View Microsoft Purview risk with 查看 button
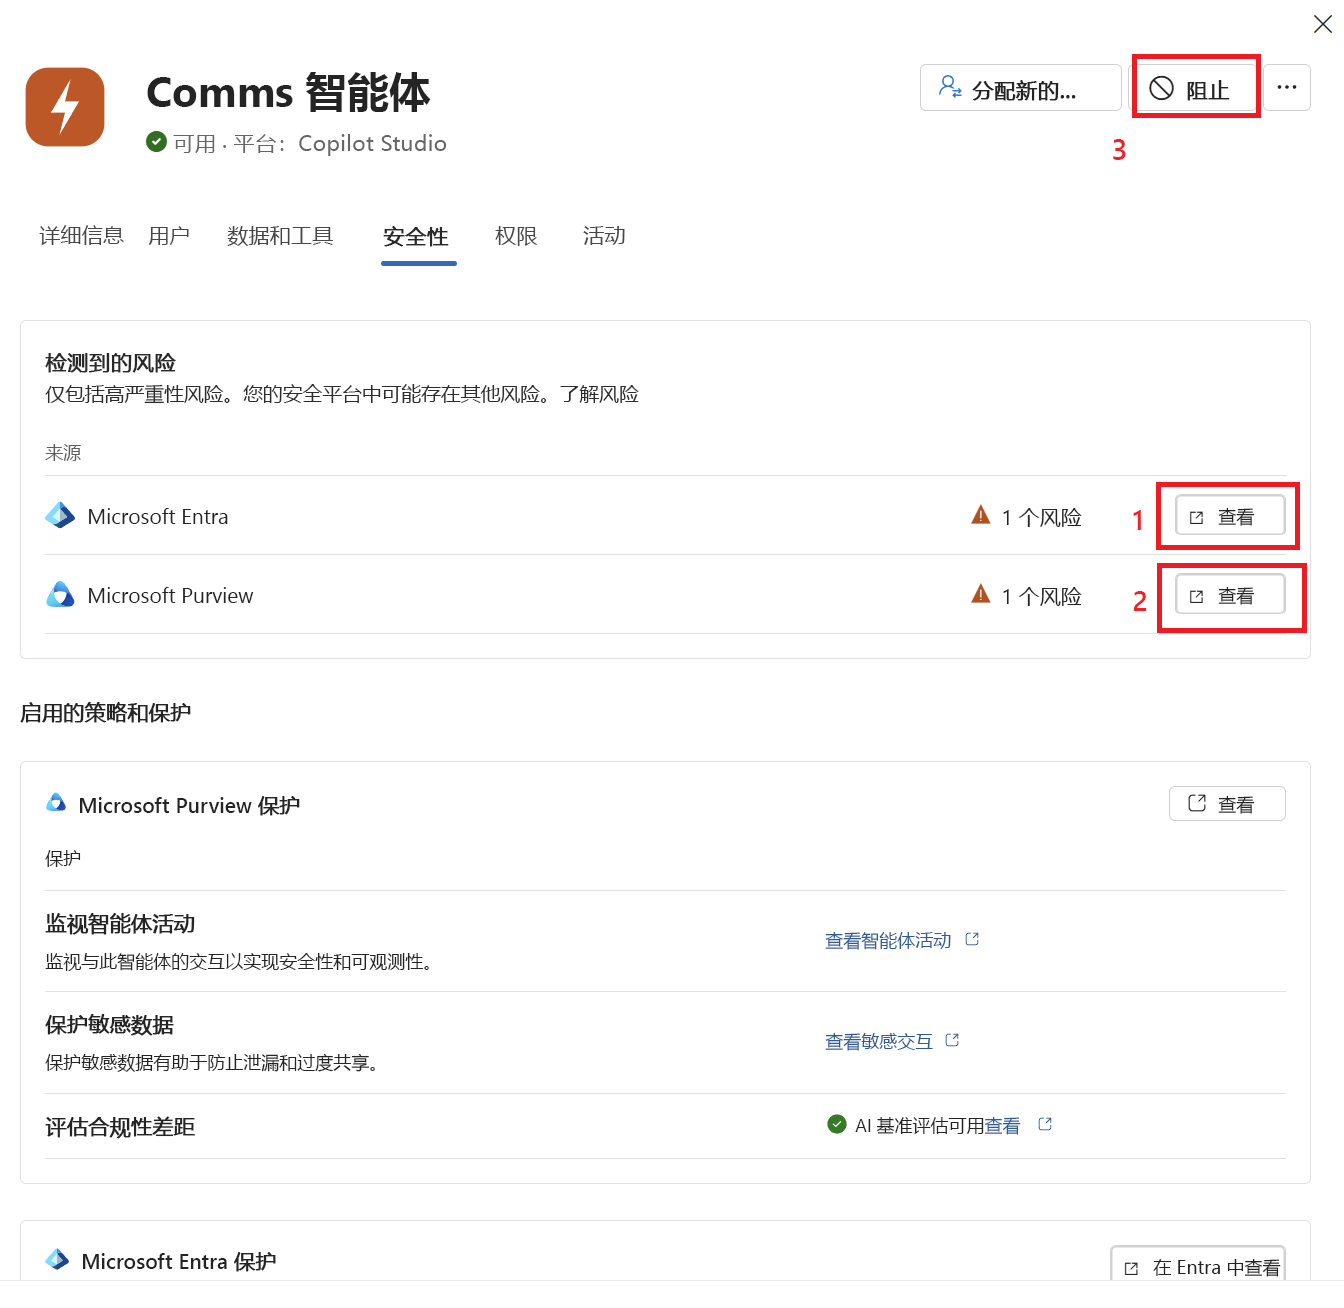This screenshot has height=1308, width=1344. pyautogui.click(x=1230, y=595)
